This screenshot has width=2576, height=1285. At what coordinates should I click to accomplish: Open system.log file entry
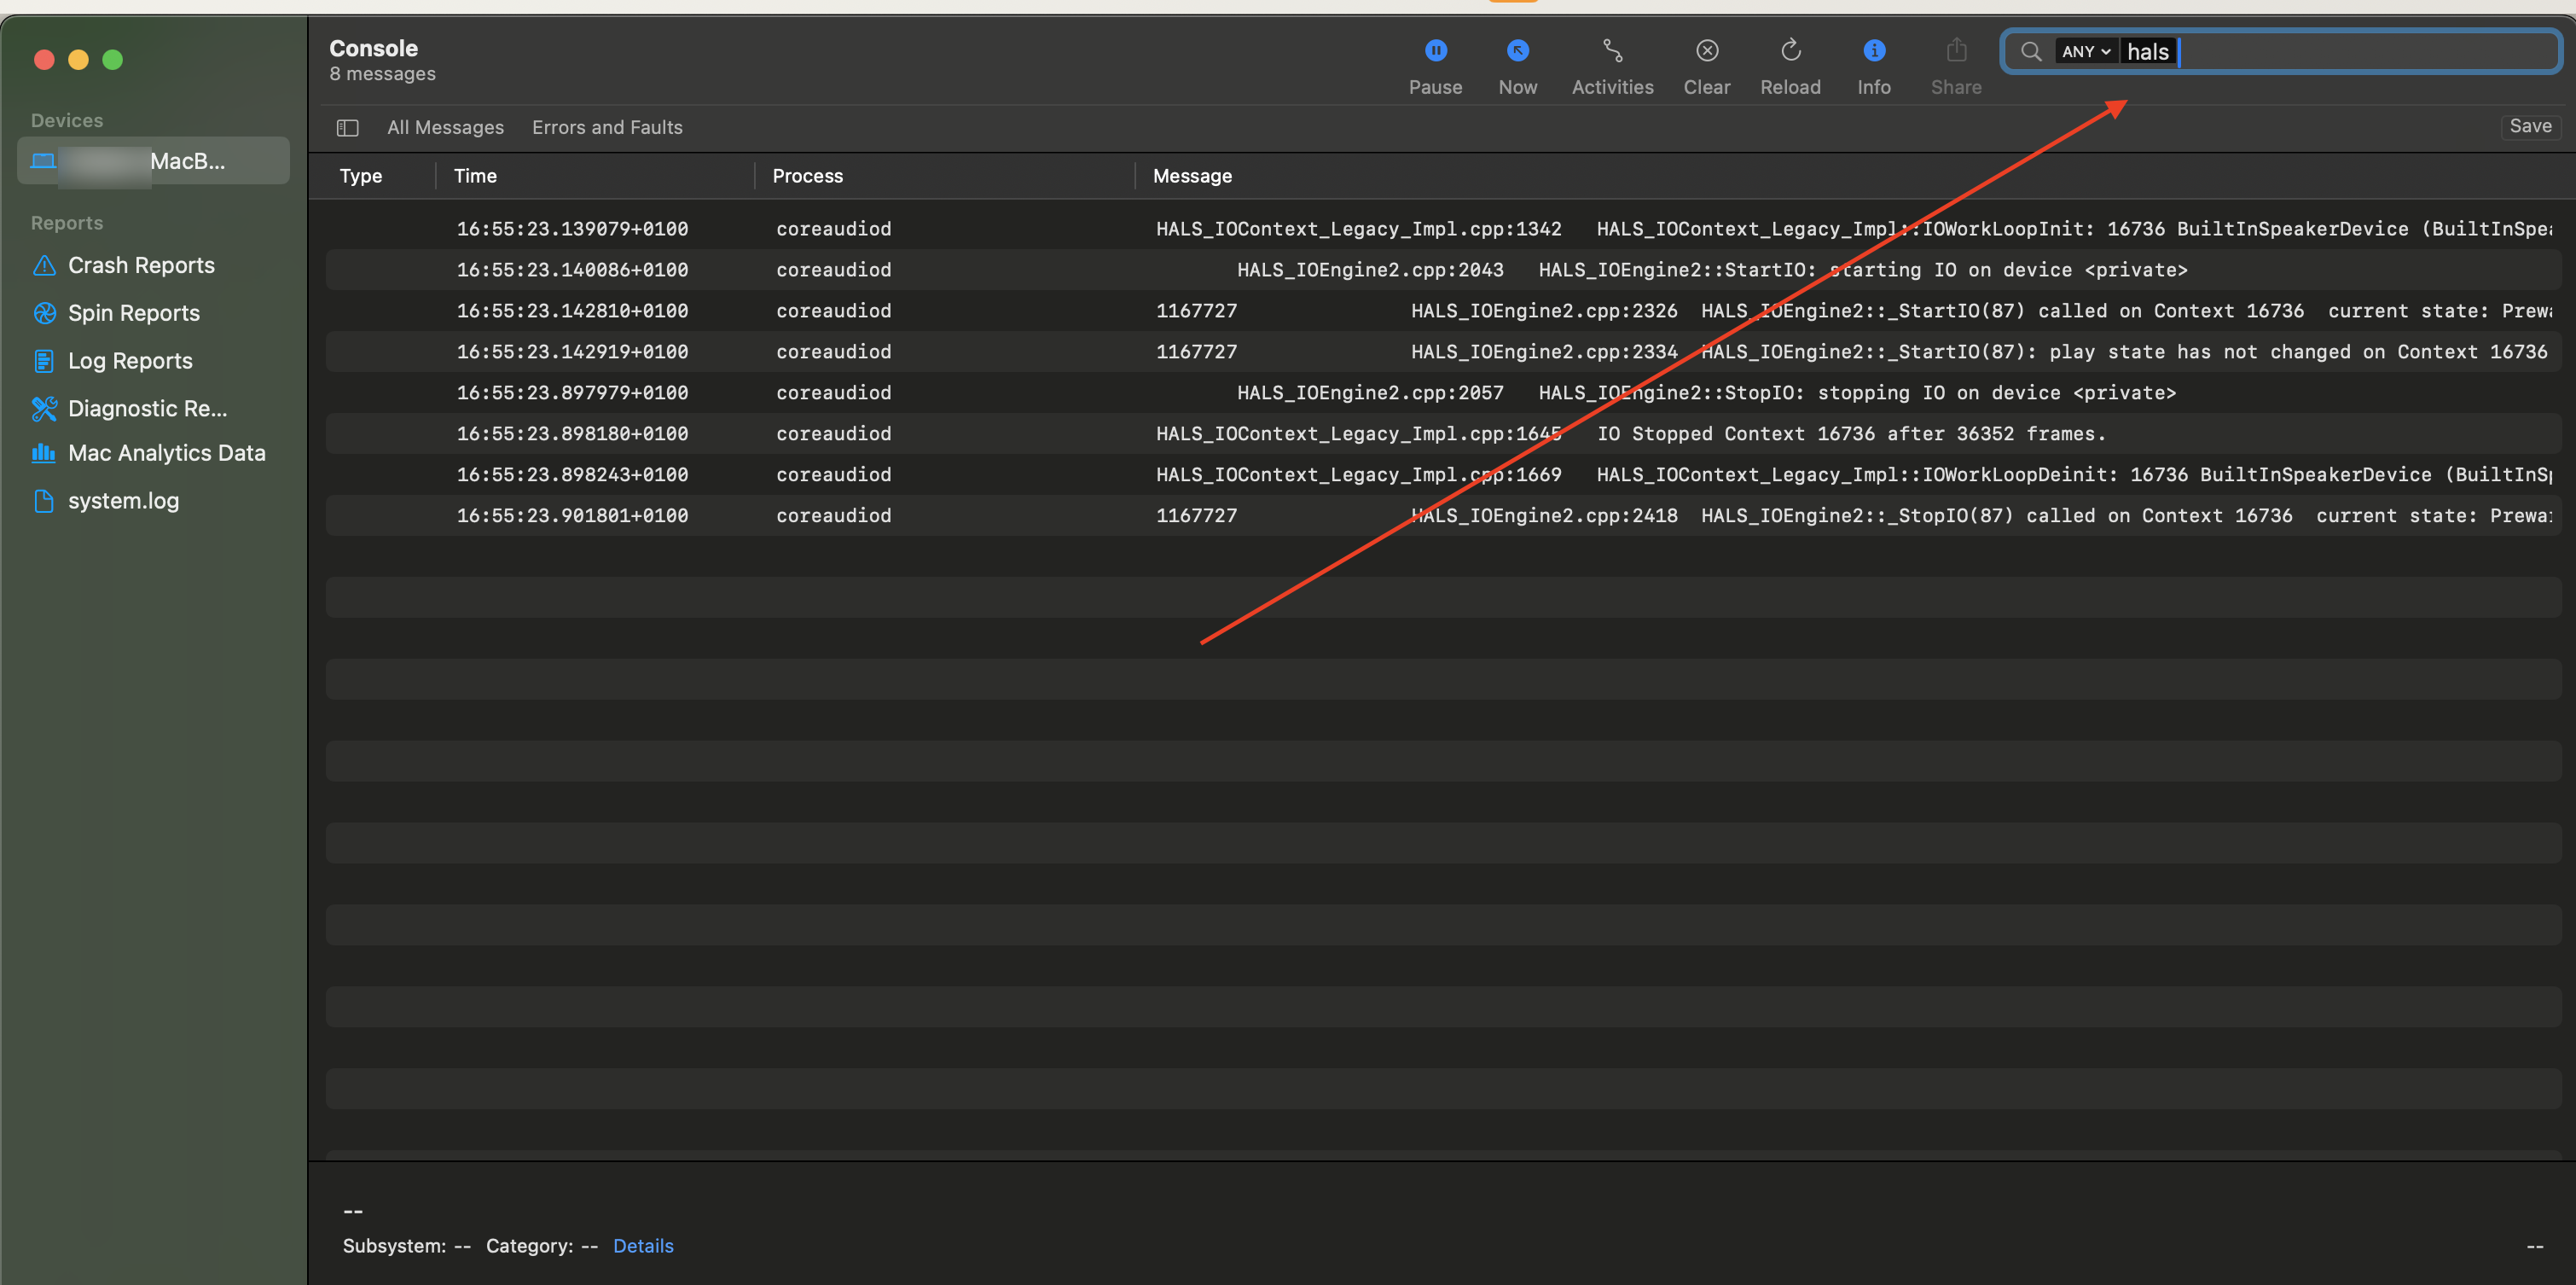click(x=123, y=501)
